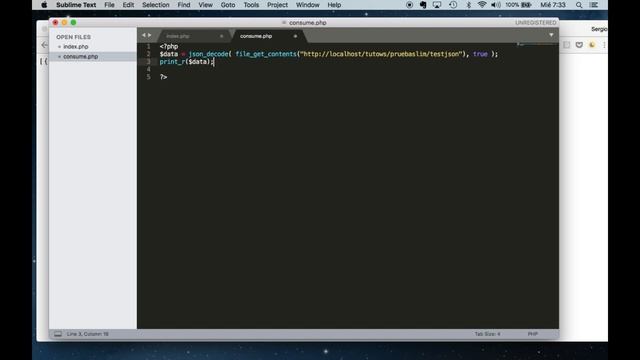This screenshot has height=360, width=640.
Task: Open the Project menu
Action: (x=277, y=5)
